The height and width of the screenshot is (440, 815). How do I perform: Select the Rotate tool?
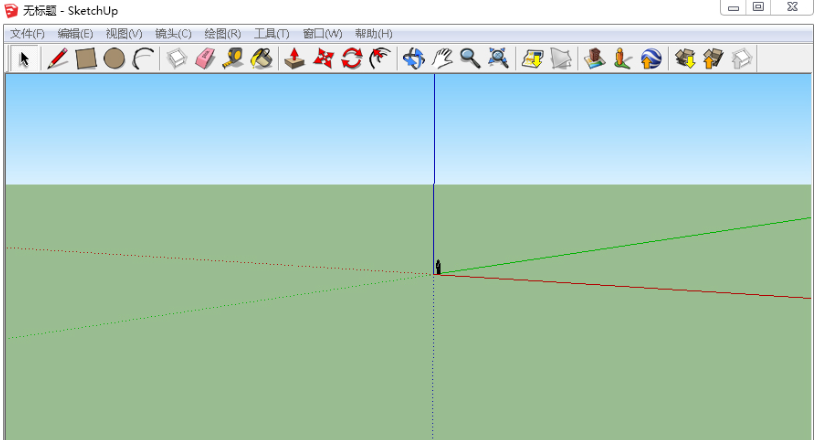point(352,58)
